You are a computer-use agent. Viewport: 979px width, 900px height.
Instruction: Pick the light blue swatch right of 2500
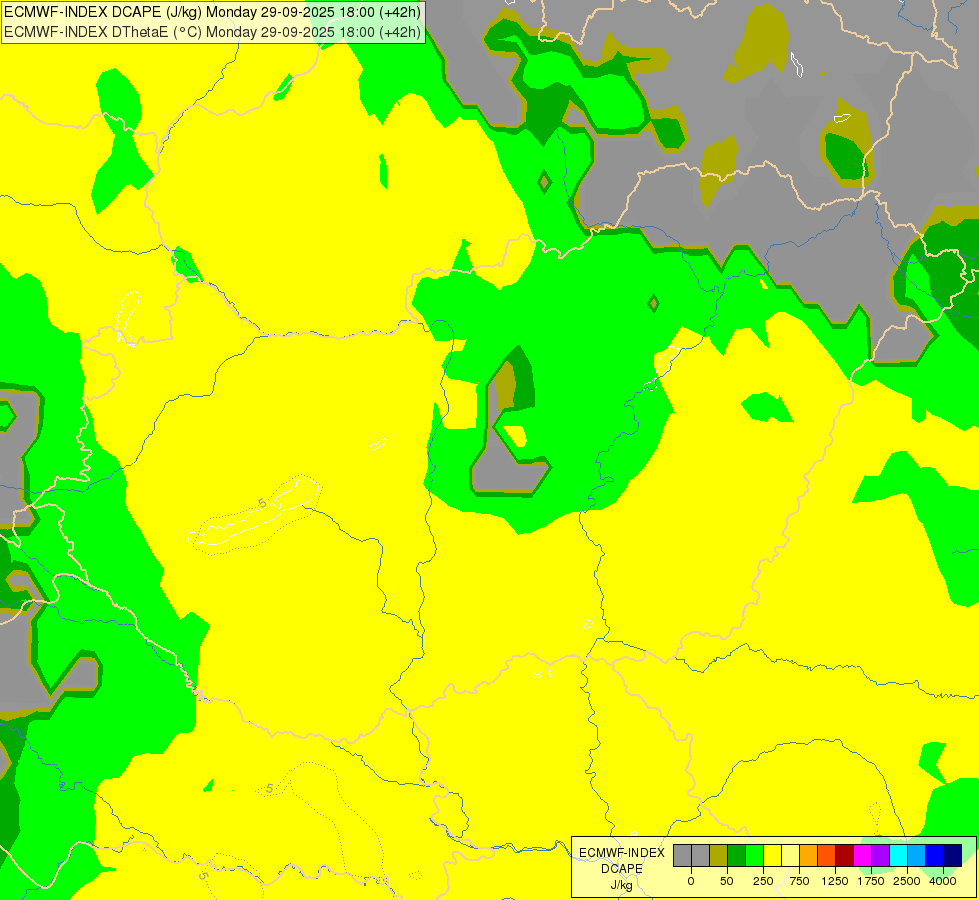917,856
